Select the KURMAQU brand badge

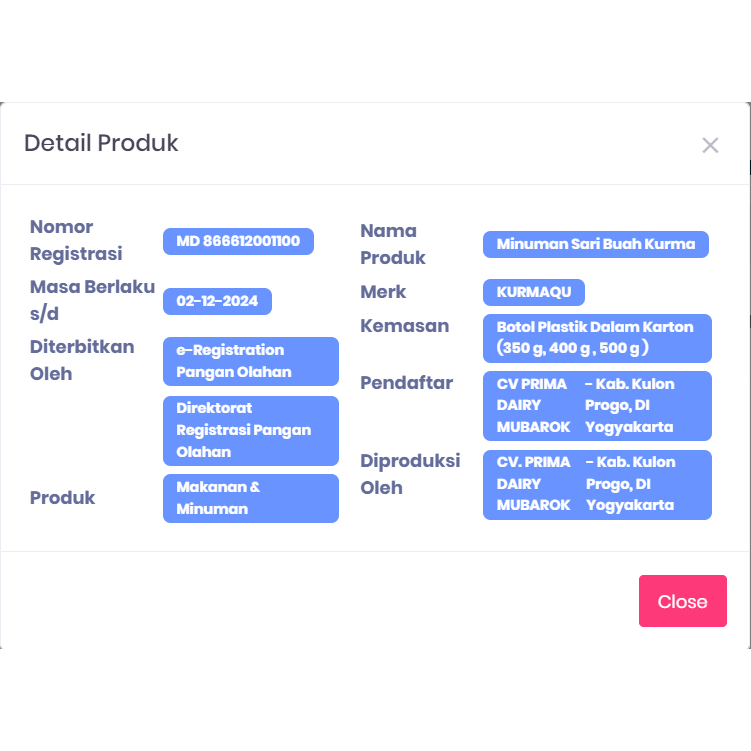click(x=533, y=292)
